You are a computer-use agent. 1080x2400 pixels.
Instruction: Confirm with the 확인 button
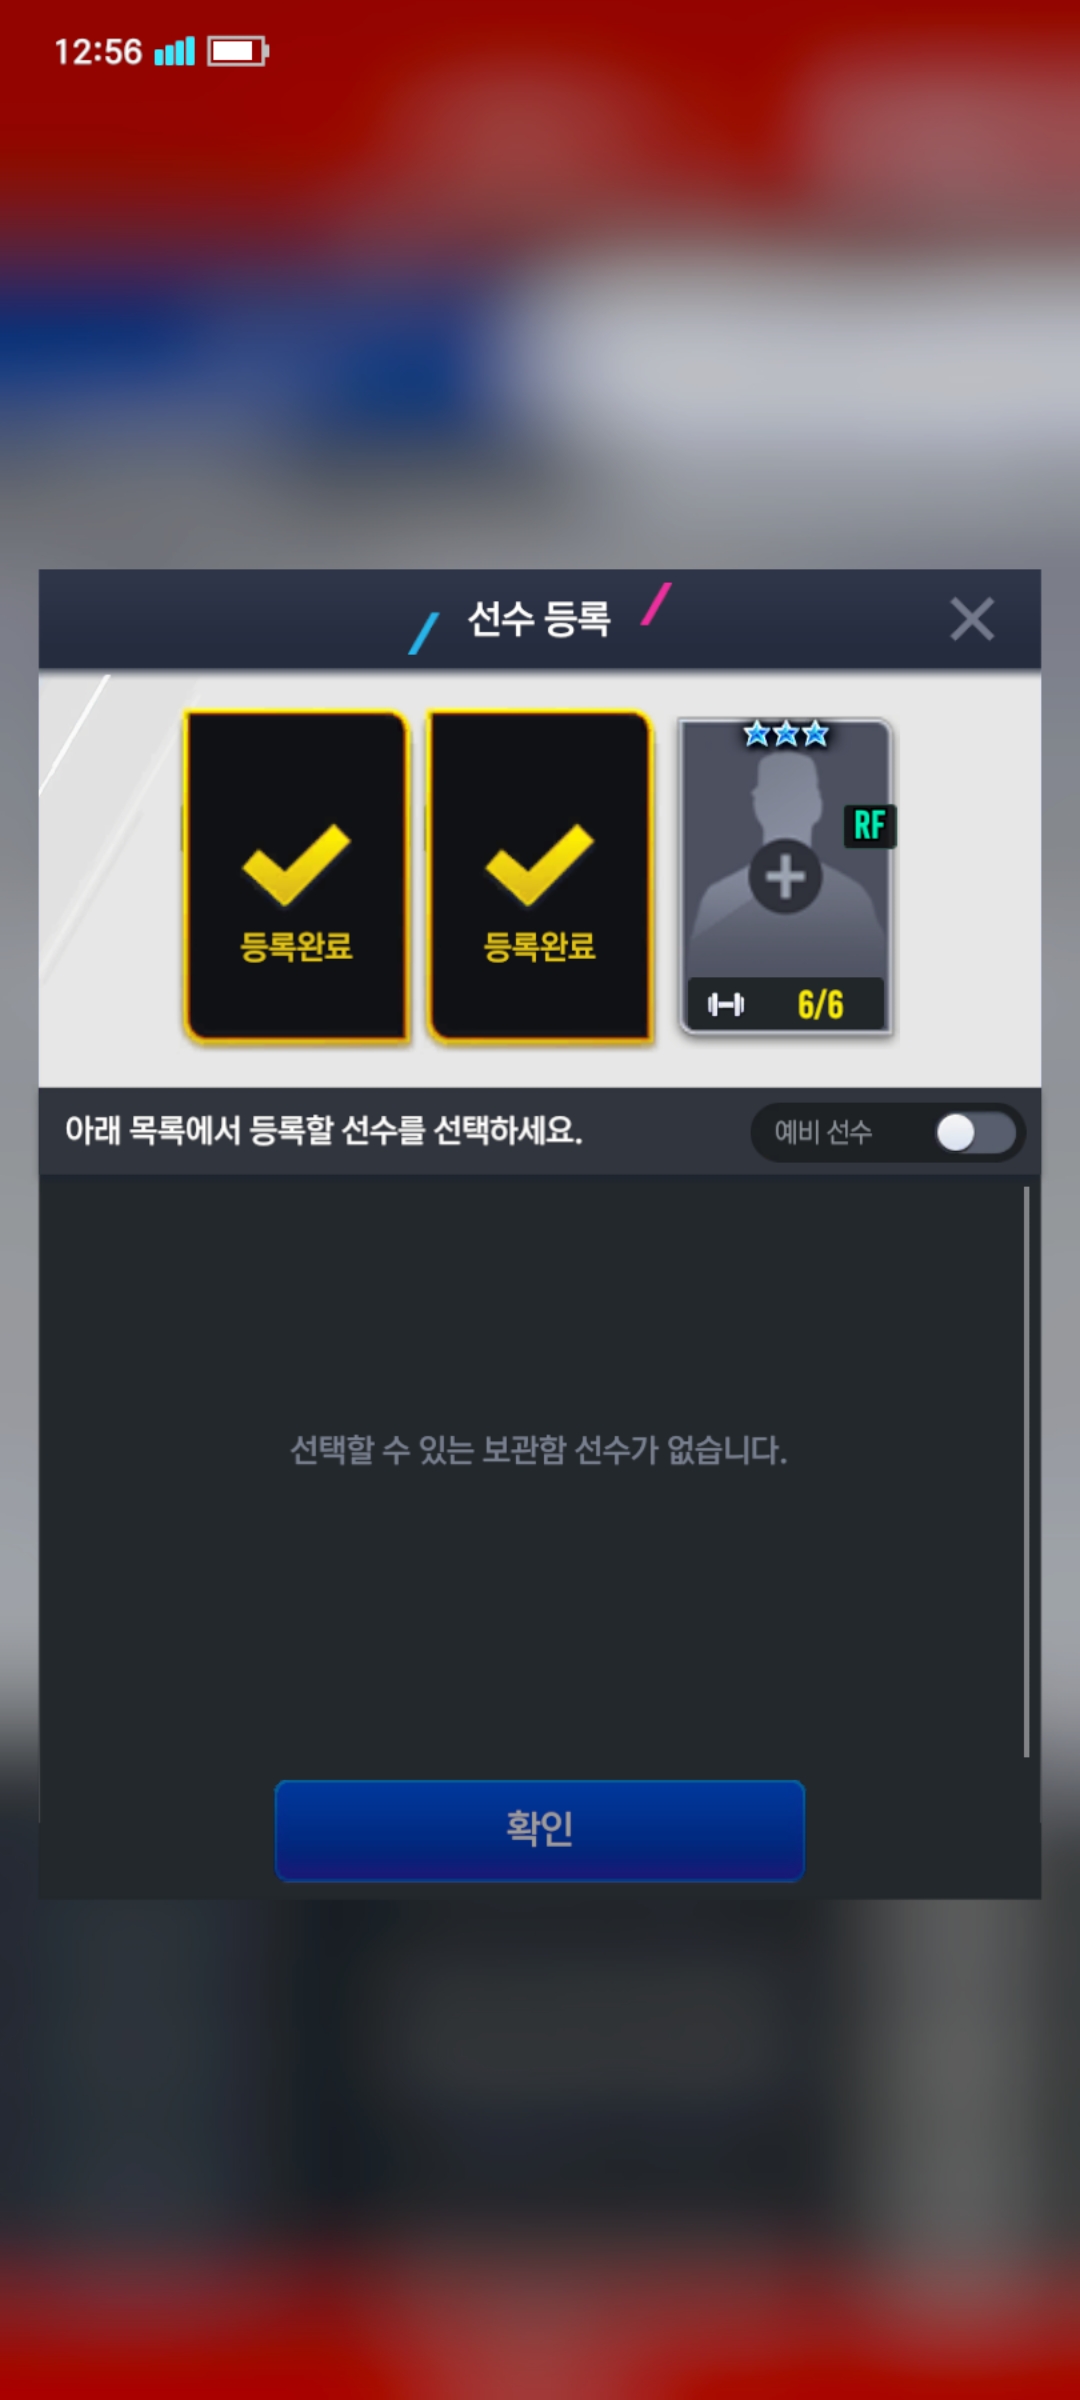[540, 1830]
